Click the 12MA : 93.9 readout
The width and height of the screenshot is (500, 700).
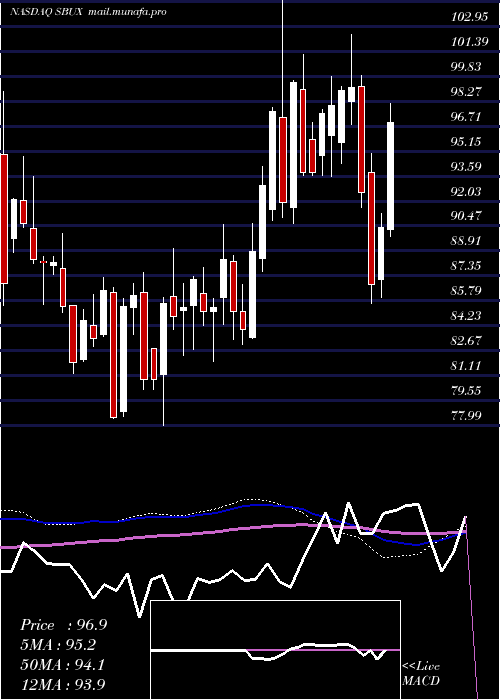pyautogui.click(x=63, y=684)
